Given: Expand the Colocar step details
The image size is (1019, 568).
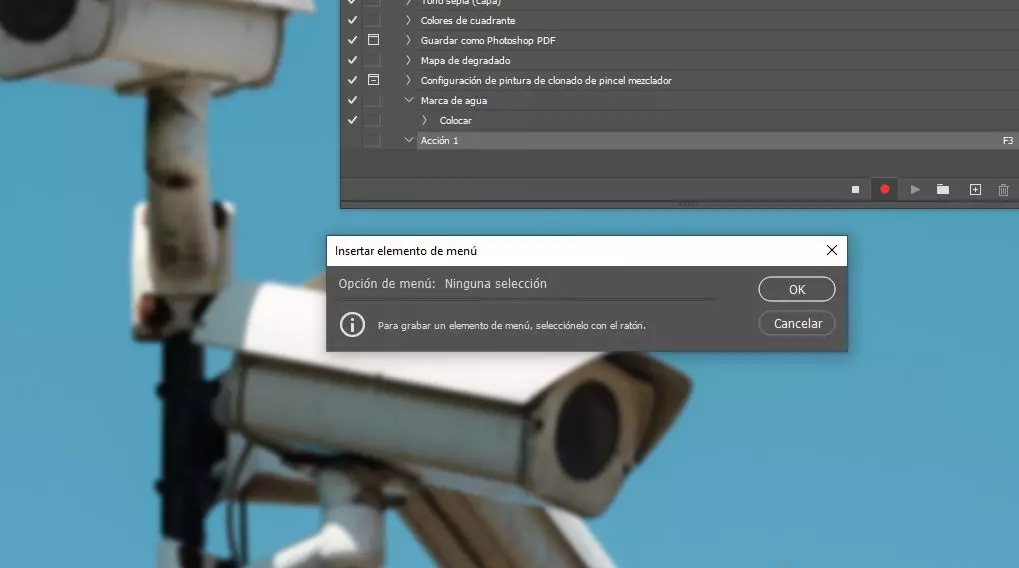Looking at the screenshot, I should coord(425,120).
